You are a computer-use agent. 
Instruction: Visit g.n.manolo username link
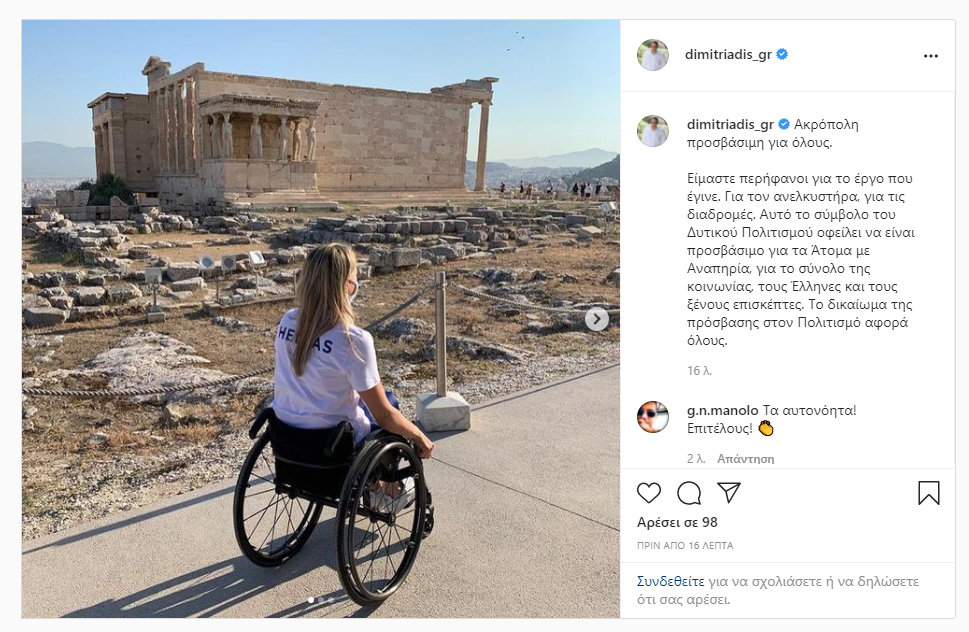[x=722, y=410]
